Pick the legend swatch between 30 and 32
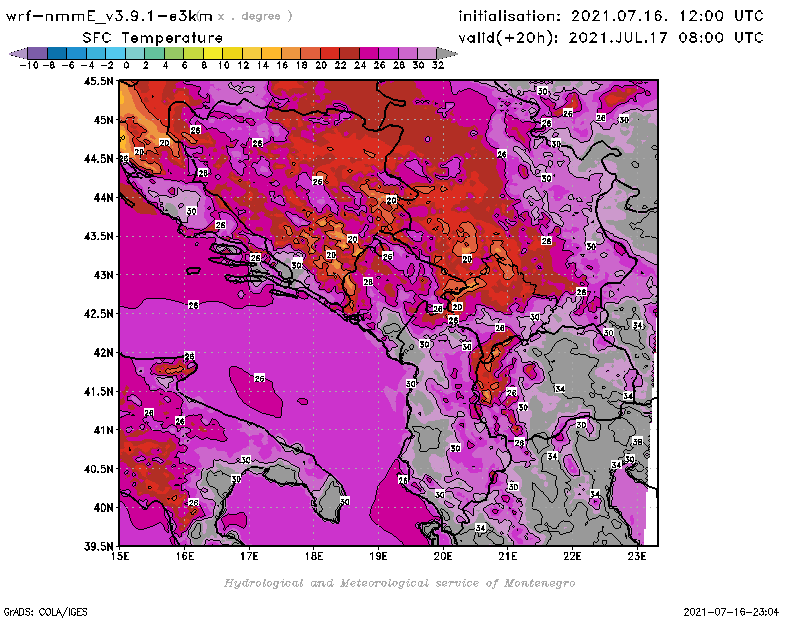The image size is (800, 618). tap(427, 53)
